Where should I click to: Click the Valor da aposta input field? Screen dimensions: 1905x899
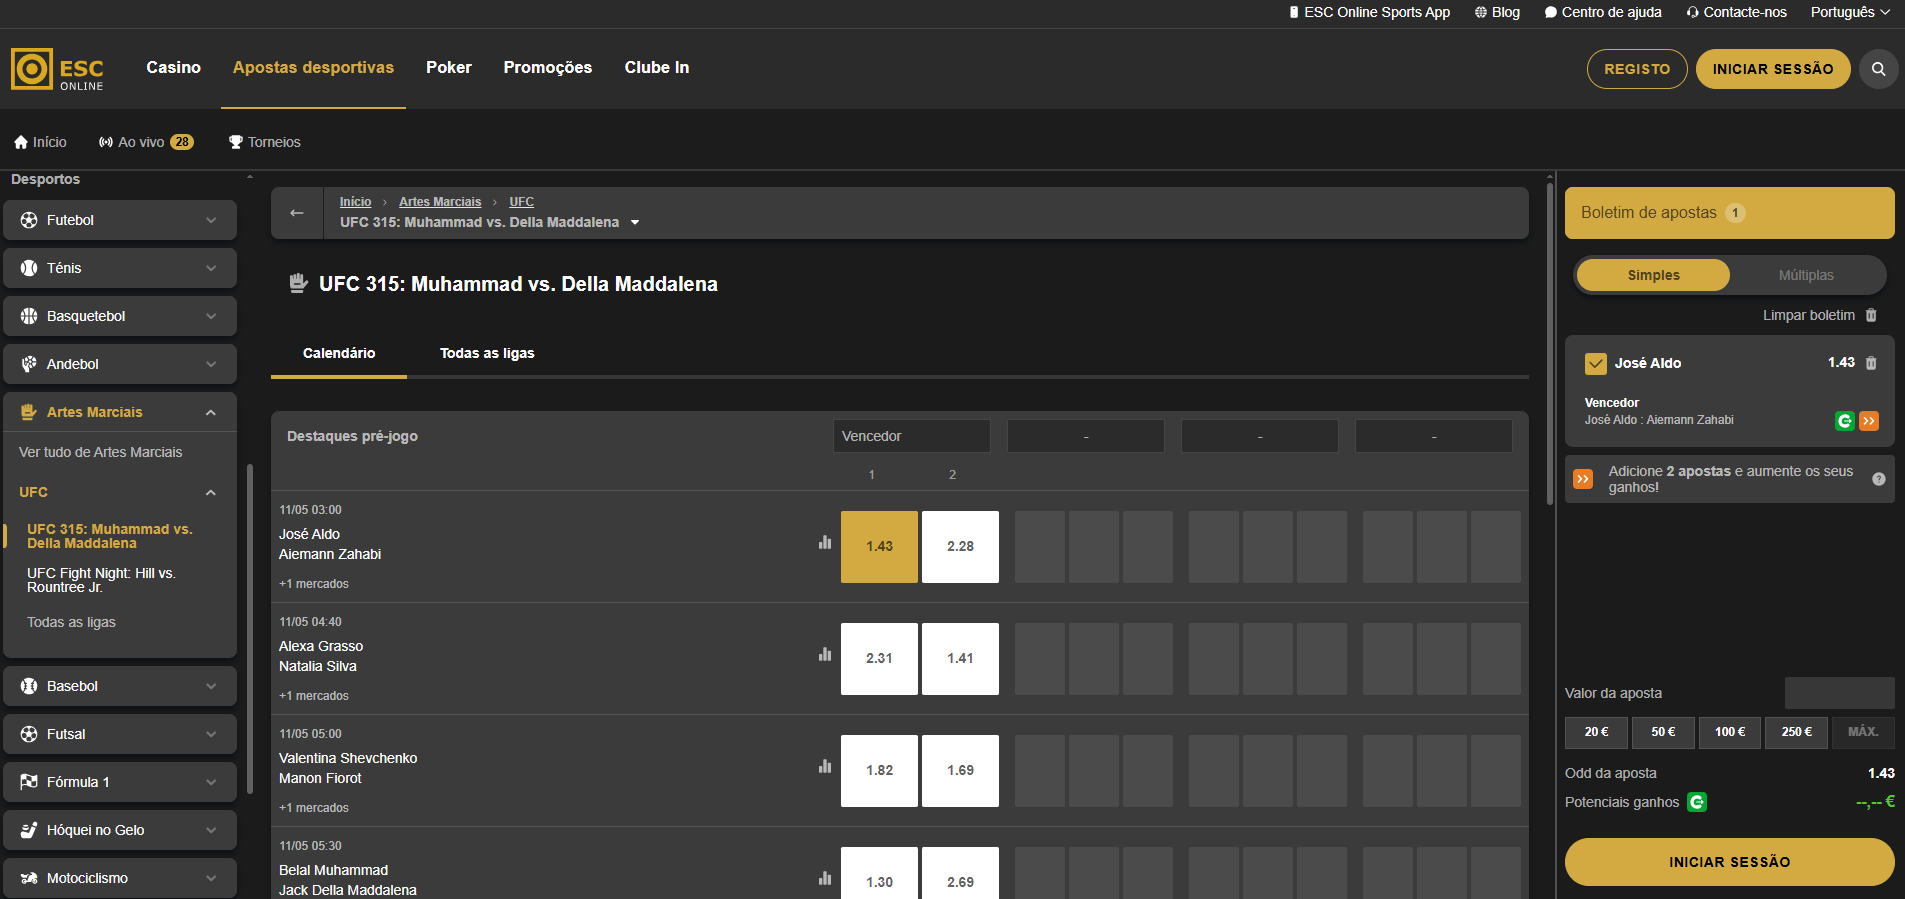pyautogui.click(x=1839, y=693)
